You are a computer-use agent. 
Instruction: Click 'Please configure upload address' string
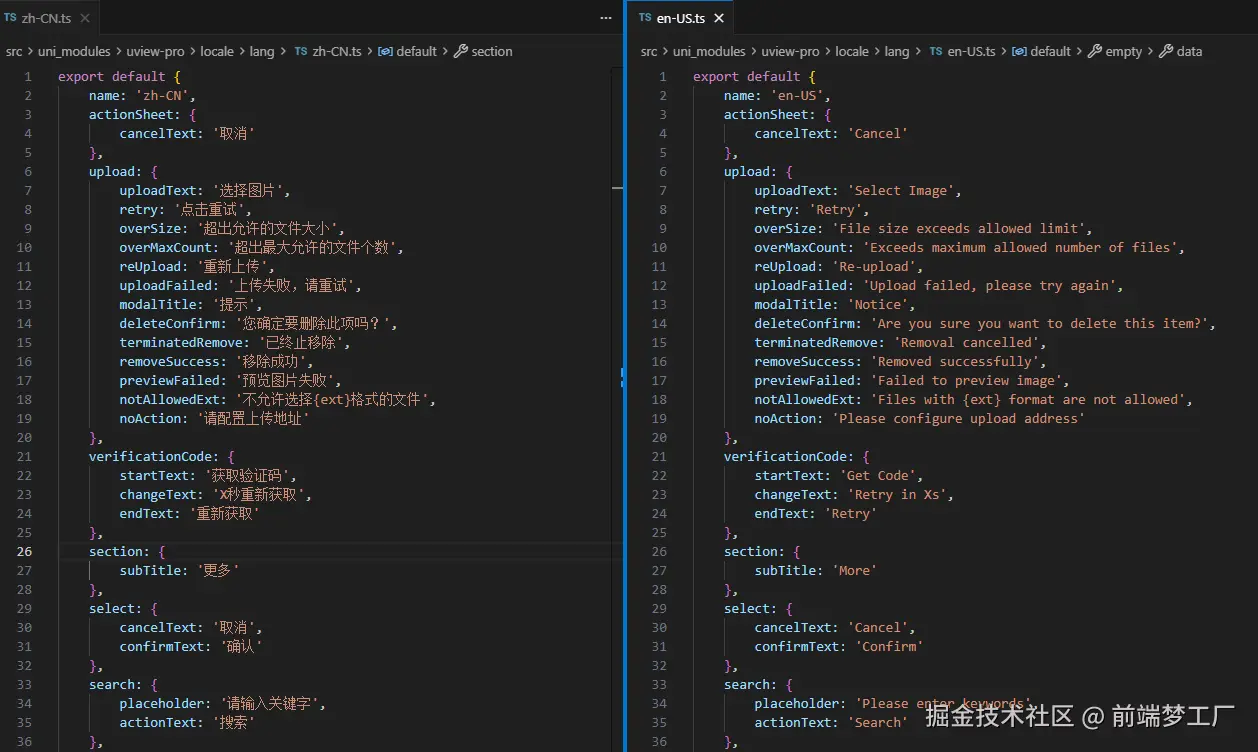[957, 418]
